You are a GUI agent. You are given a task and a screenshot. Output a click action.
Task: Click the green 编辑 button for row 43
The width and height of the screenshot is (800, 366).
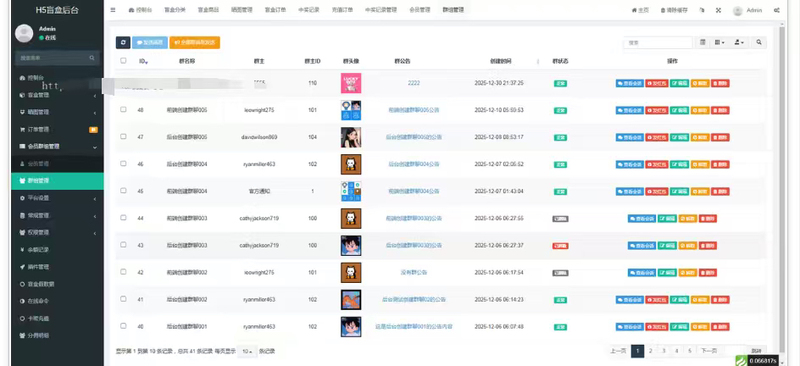tap(667, 246)
